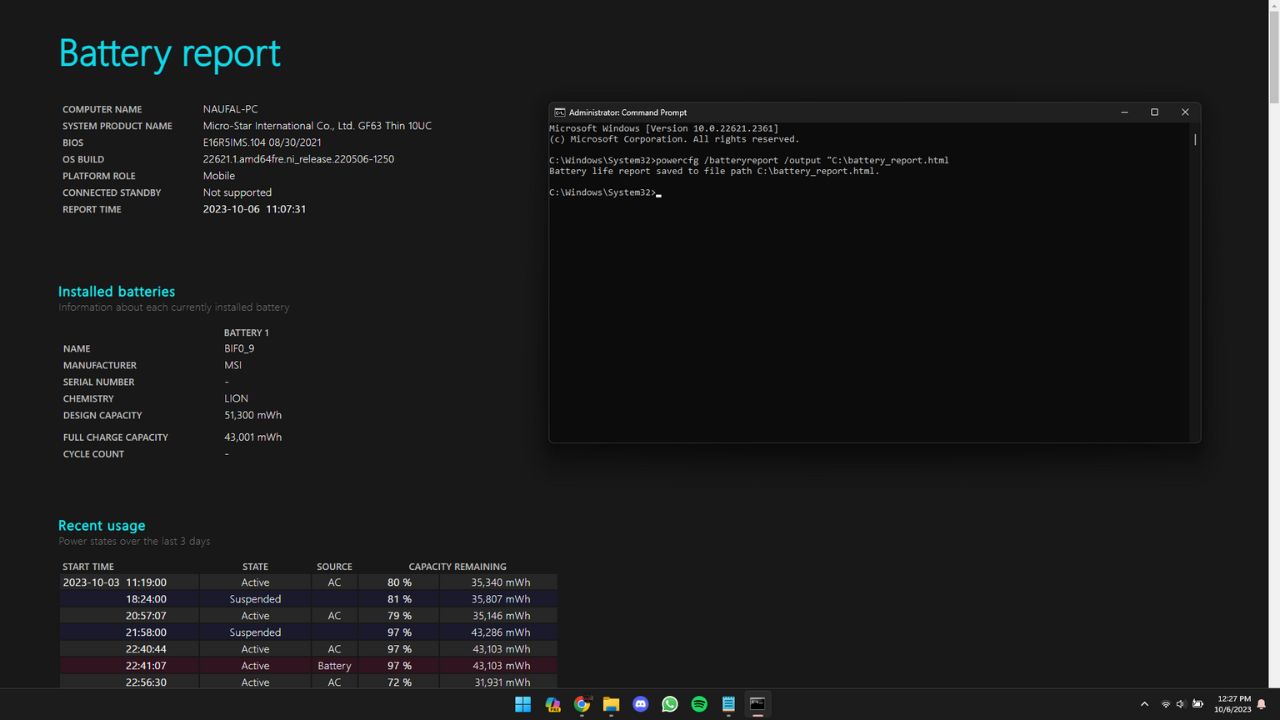Screen dimensions: 1280x720
Task: Switch to Google Chrome in the taskbar
Action: [582, 704]
